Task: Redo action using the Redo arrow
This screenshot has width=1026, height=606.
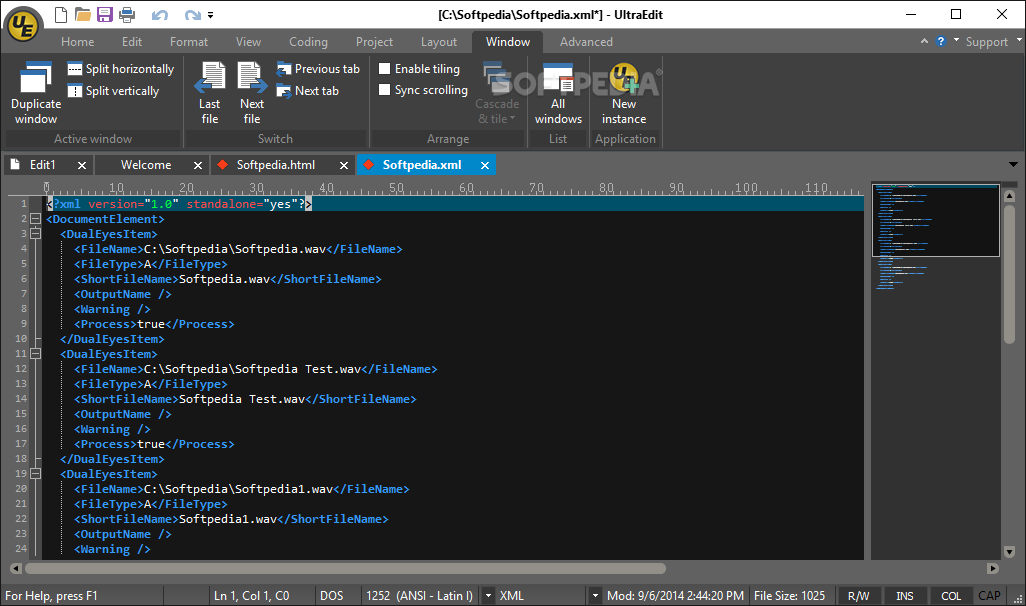Action: point(192,14)
